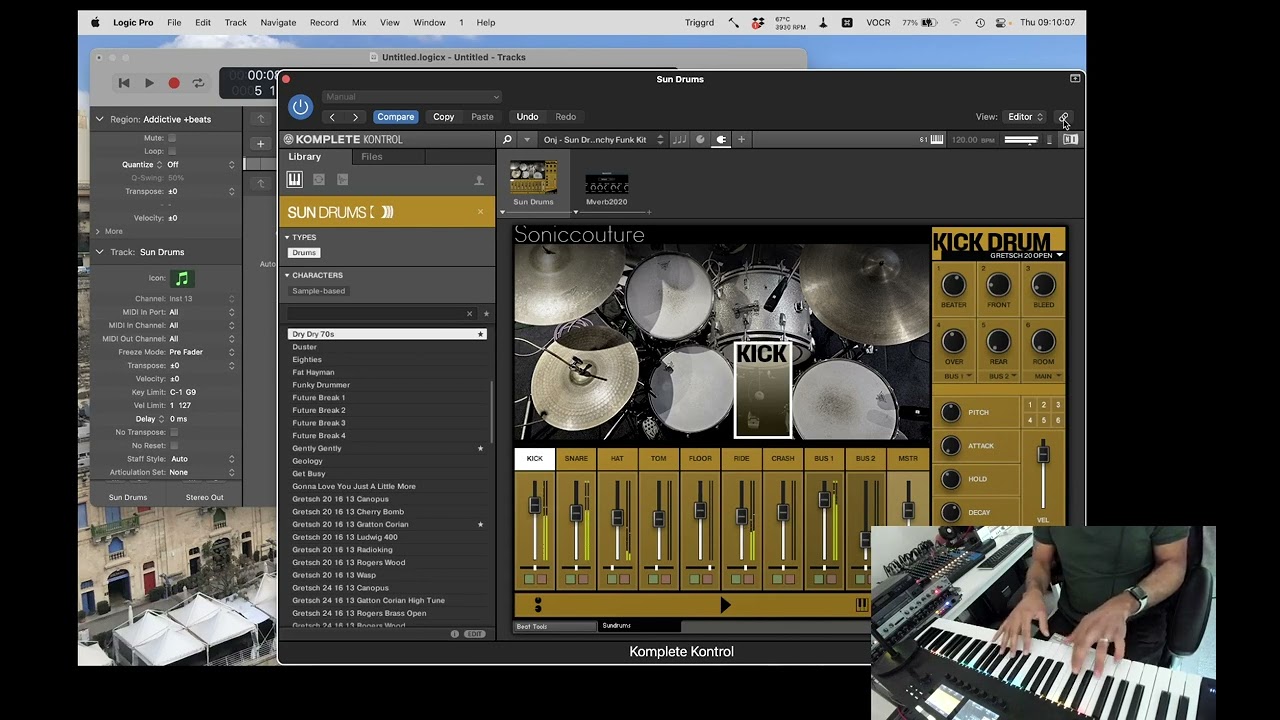Switch to the Library tab
The width and height of the screenshot is (1280, 720).
coord(305,157)
